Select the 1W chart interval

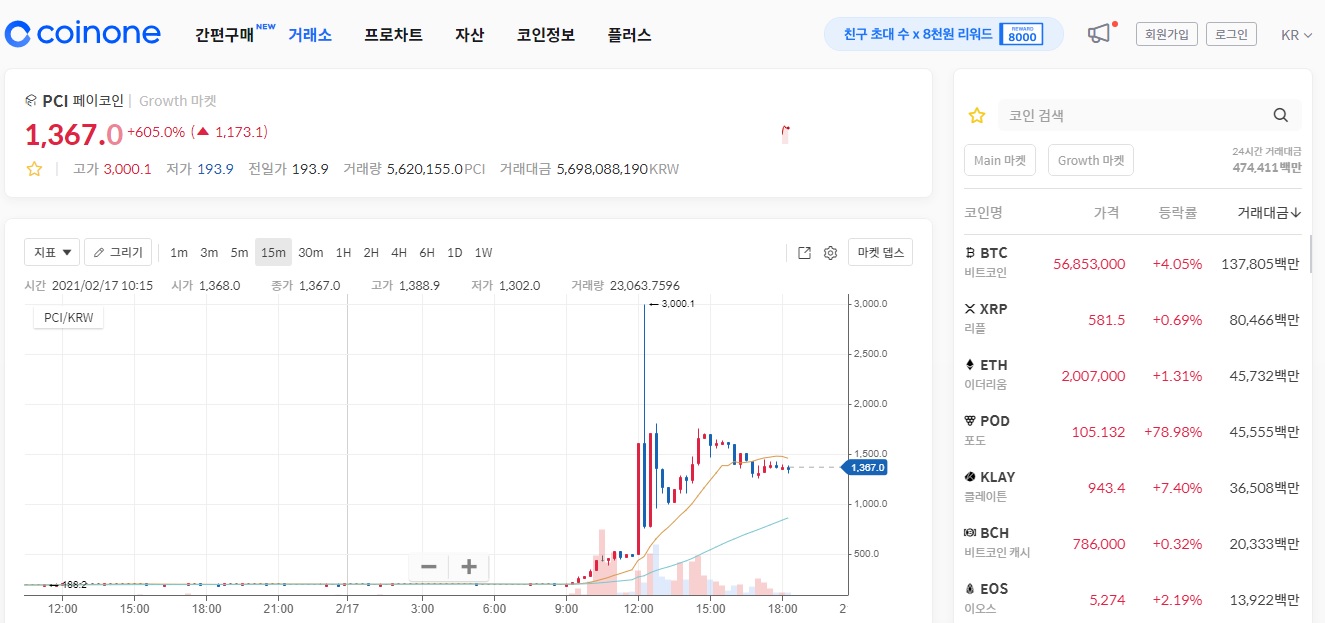click(x=483, y=253)
